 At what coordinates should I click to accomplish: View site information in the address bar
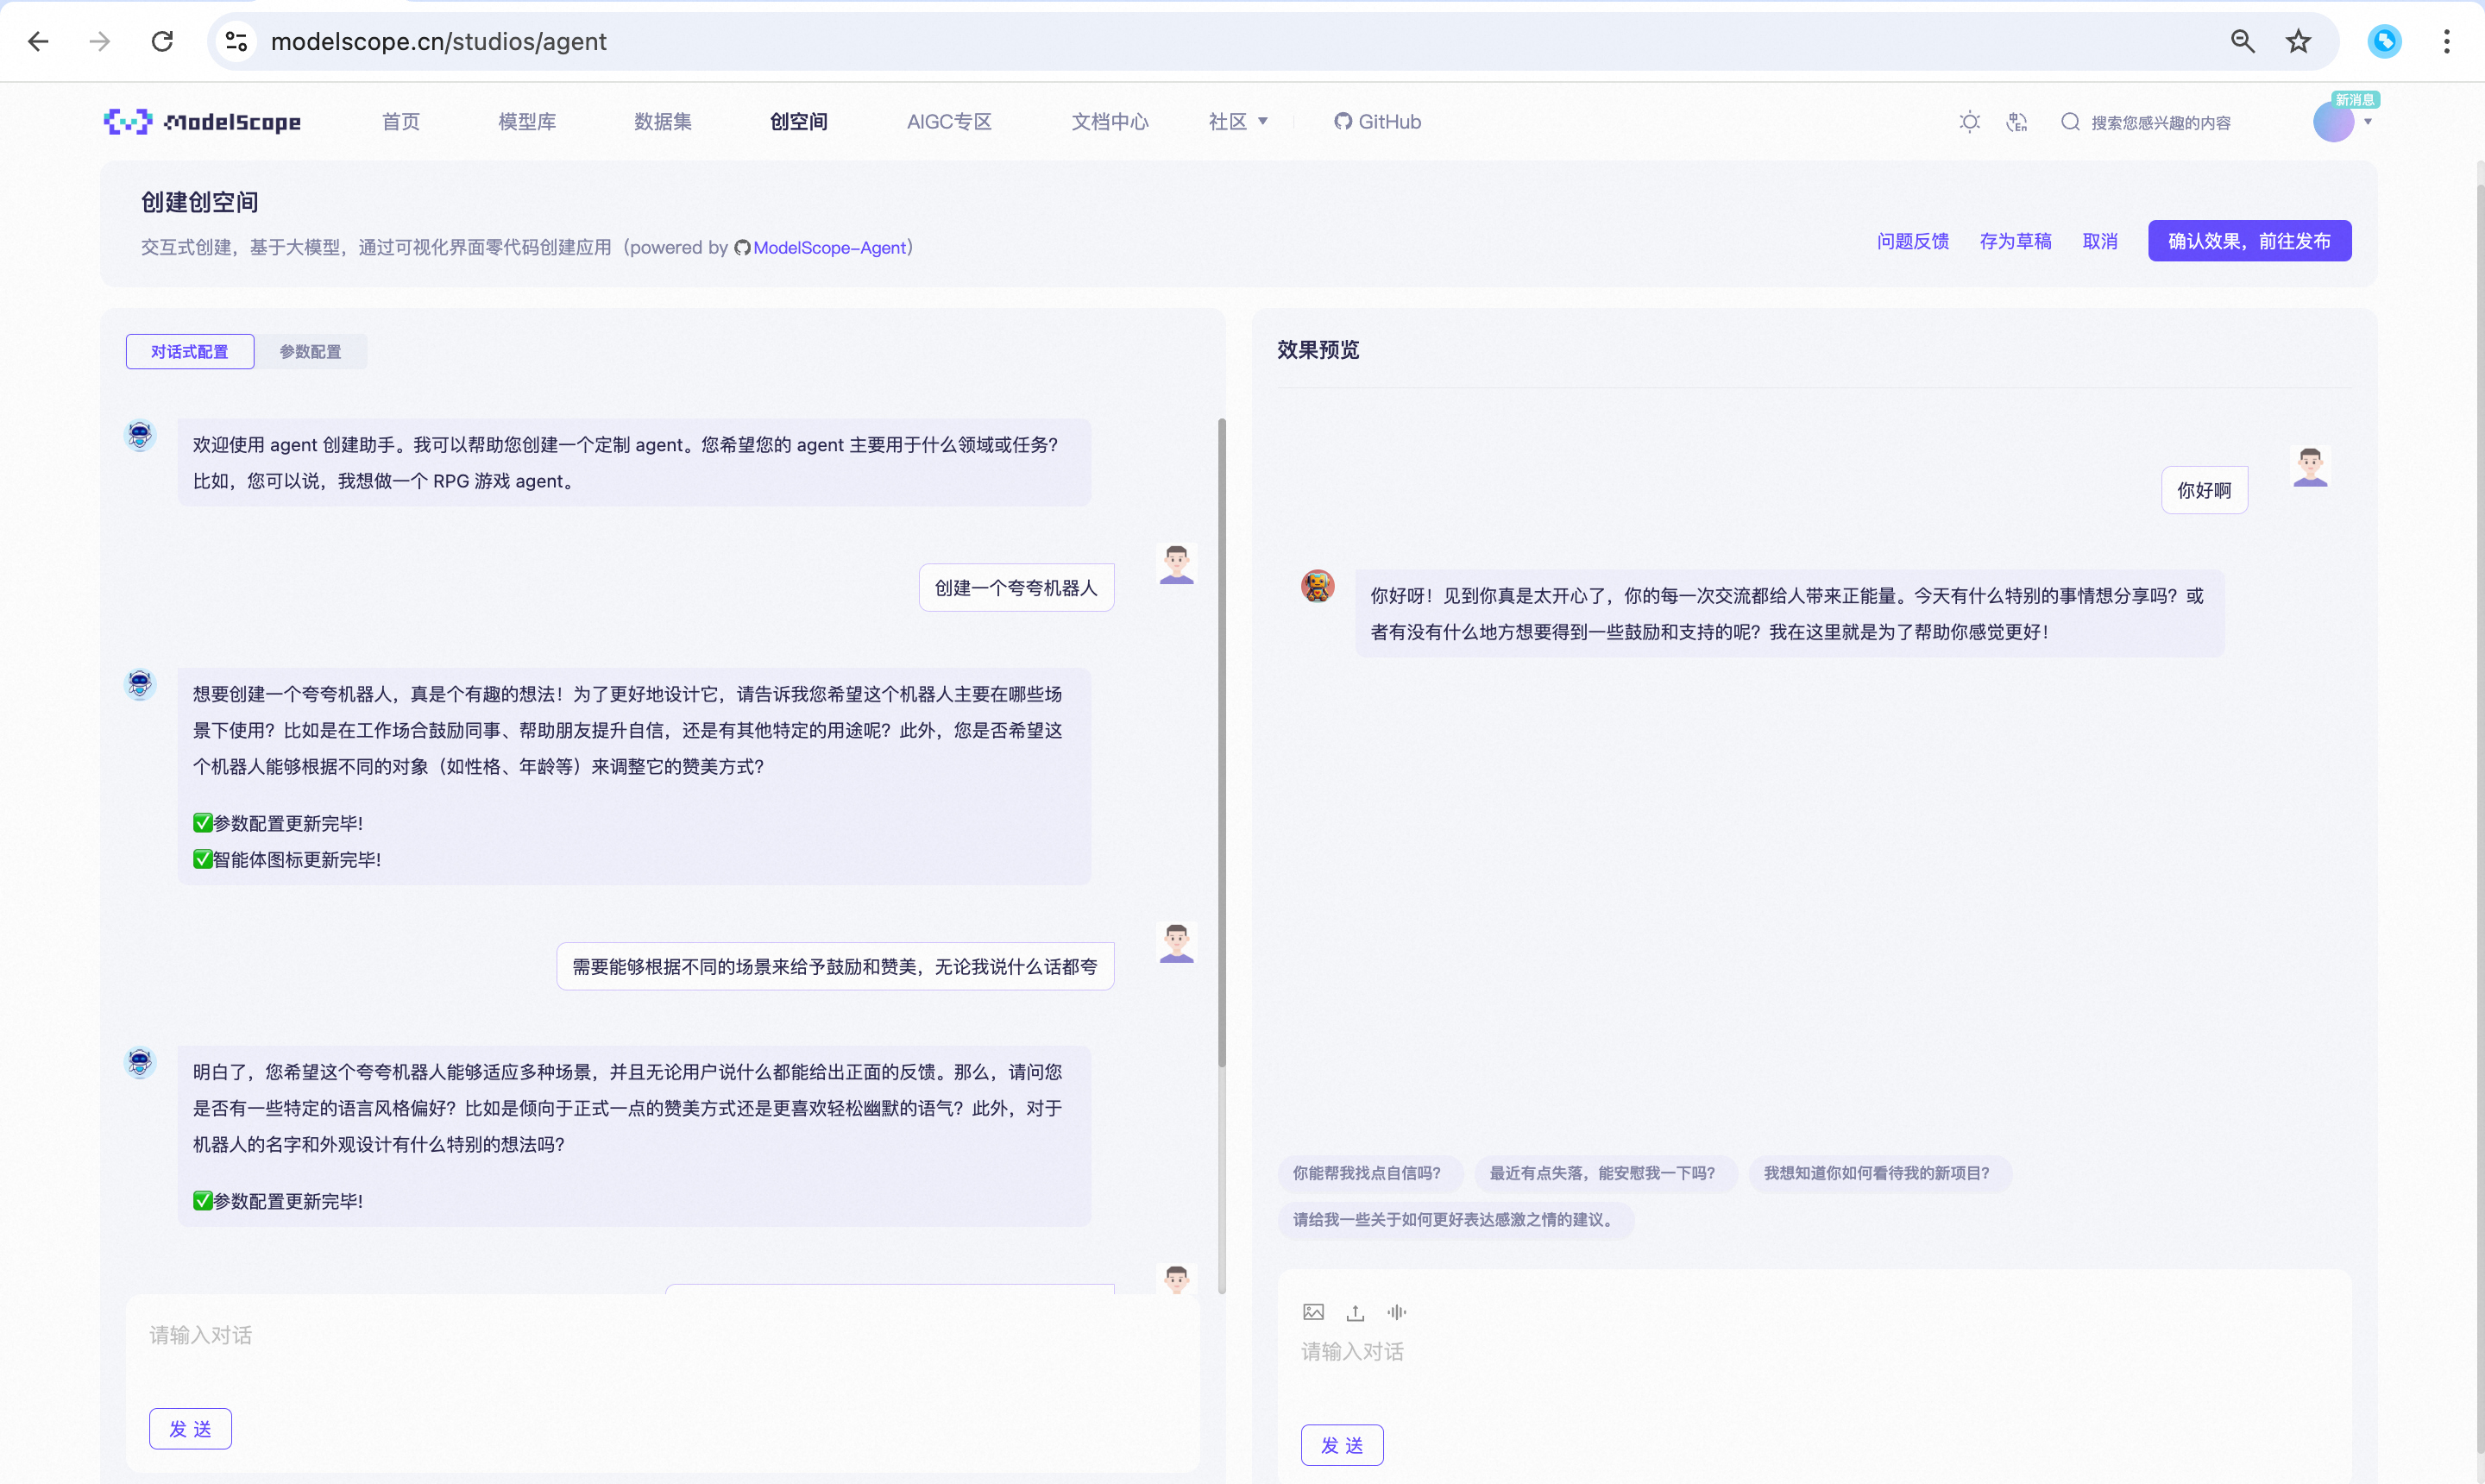coord(236,41)
